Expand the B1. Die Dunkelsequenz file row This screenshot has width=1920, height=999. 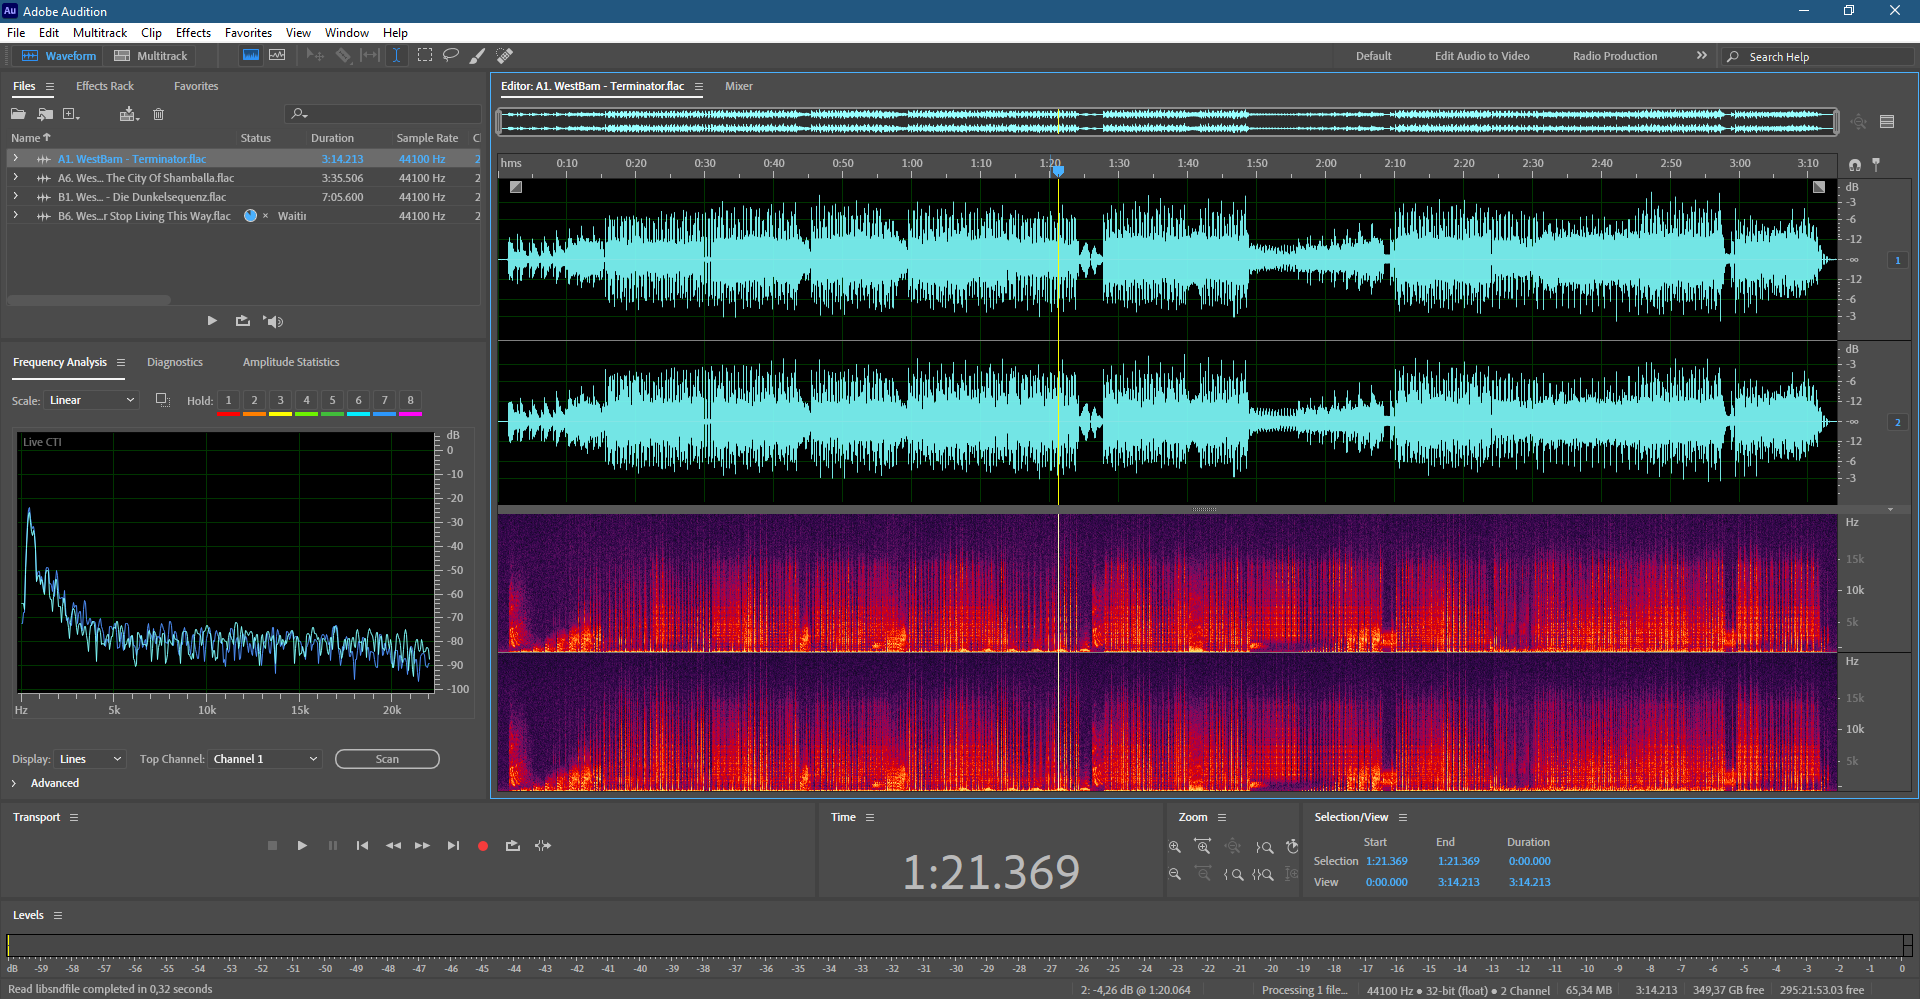pyautogui.click(x=15, y=196)
